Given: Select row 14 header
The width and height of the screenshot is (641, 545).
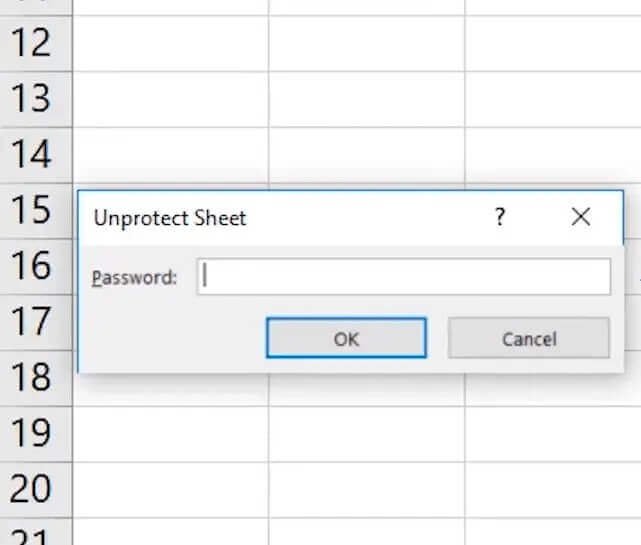Looking at the screenshot, I should 36,155.
